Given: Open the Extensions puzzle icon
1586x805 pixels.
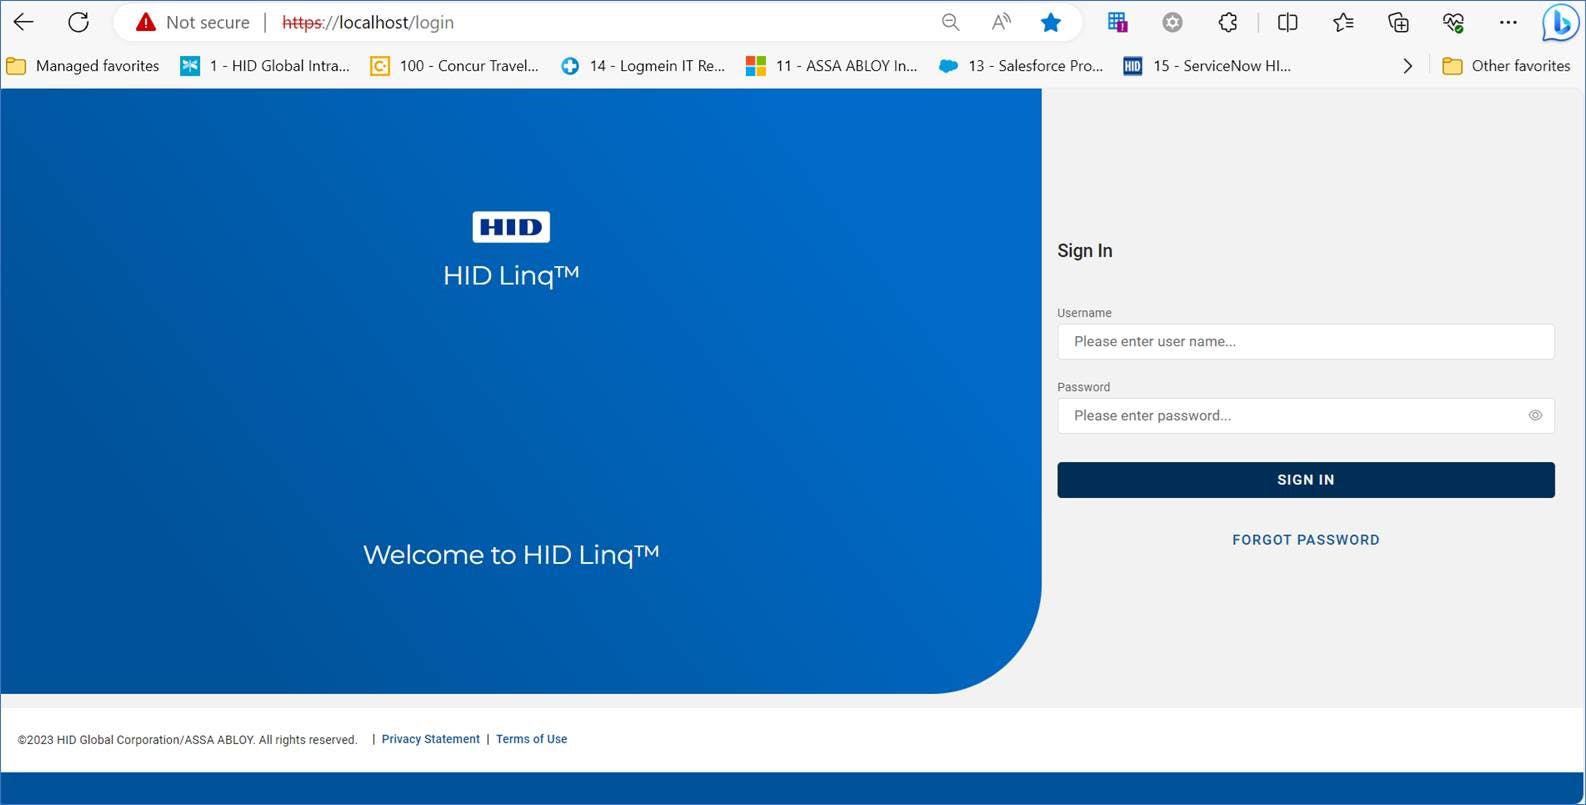Looking at the screenshot, I should pyautogui.click(x=1228, y=22).
